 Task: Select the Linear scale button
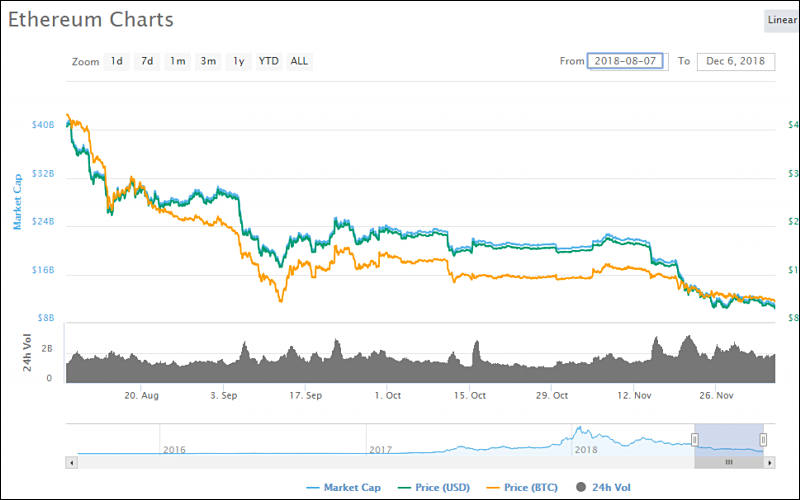coord(781,20)
